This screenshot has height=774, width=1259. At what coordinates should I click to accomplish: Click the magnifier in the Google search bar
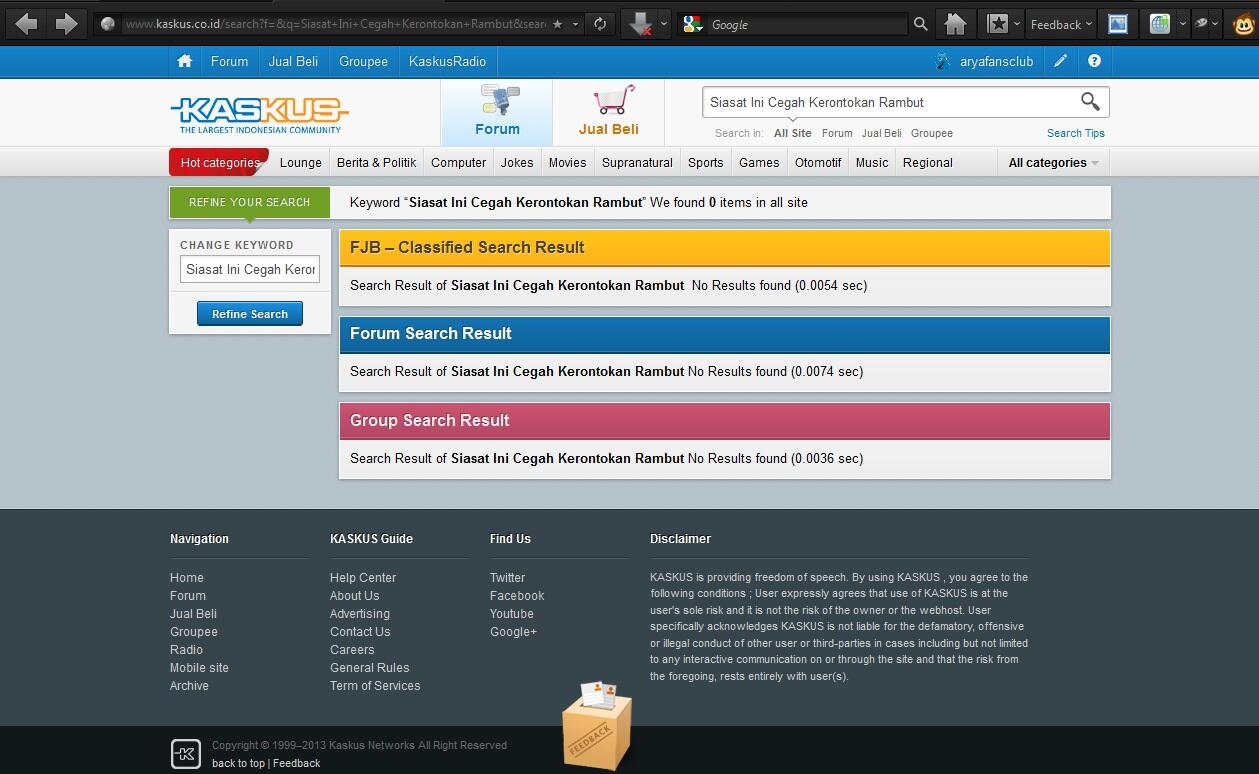pos(920,24)
